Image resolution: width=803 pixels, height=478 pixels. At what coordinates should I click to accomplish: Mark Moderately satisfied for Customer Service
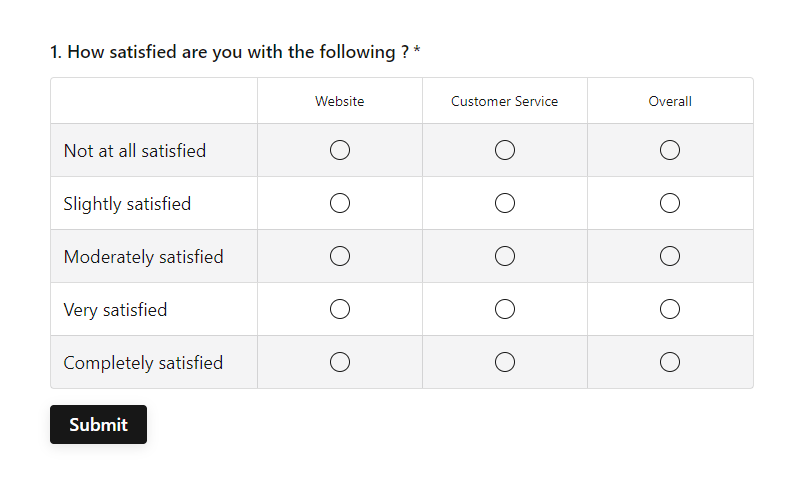pyautogui.click(x=505, y=256)
